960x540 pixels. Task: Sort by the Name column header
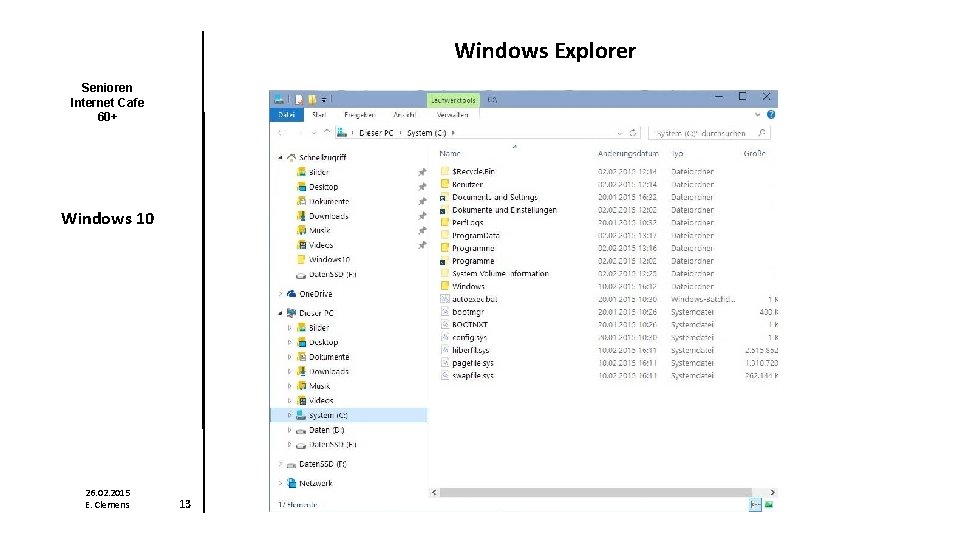[450, 154]
